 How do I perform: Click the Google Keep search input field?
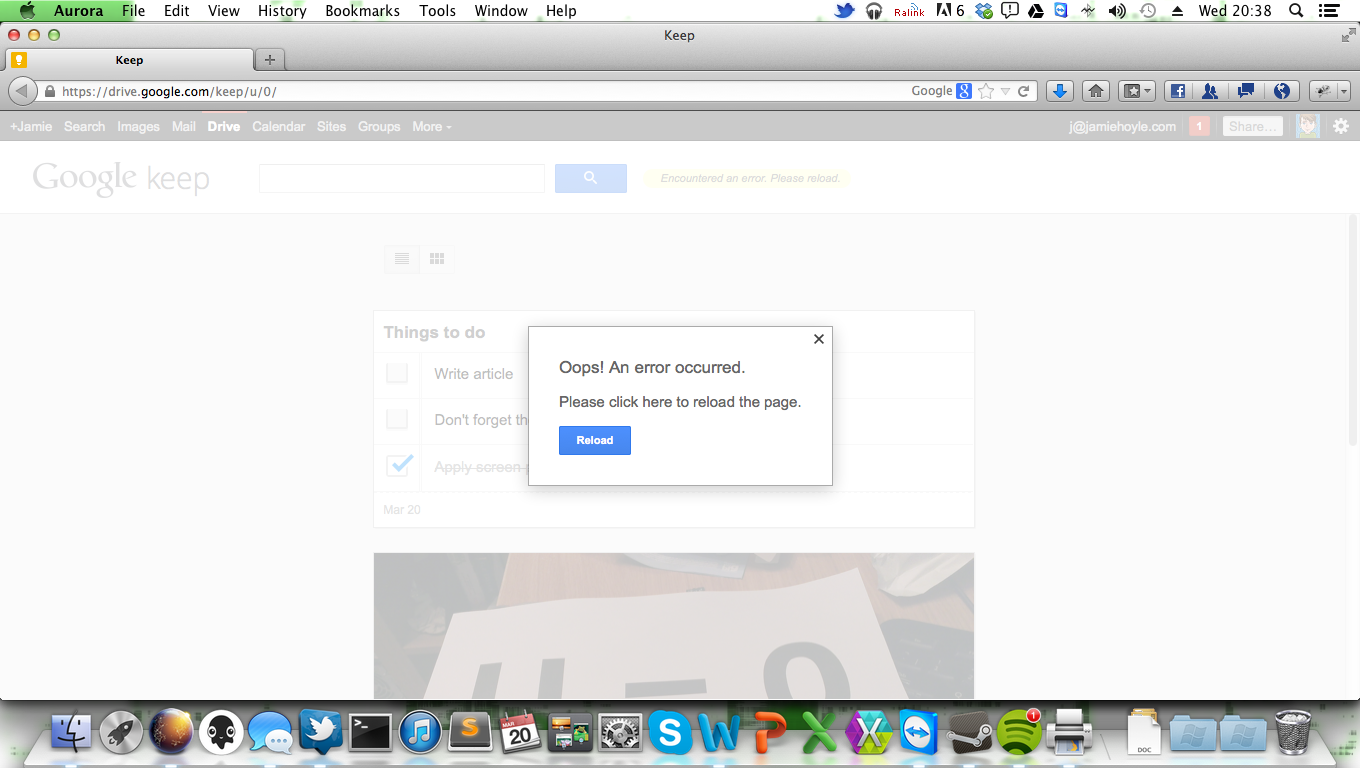(x=402, y=178)
